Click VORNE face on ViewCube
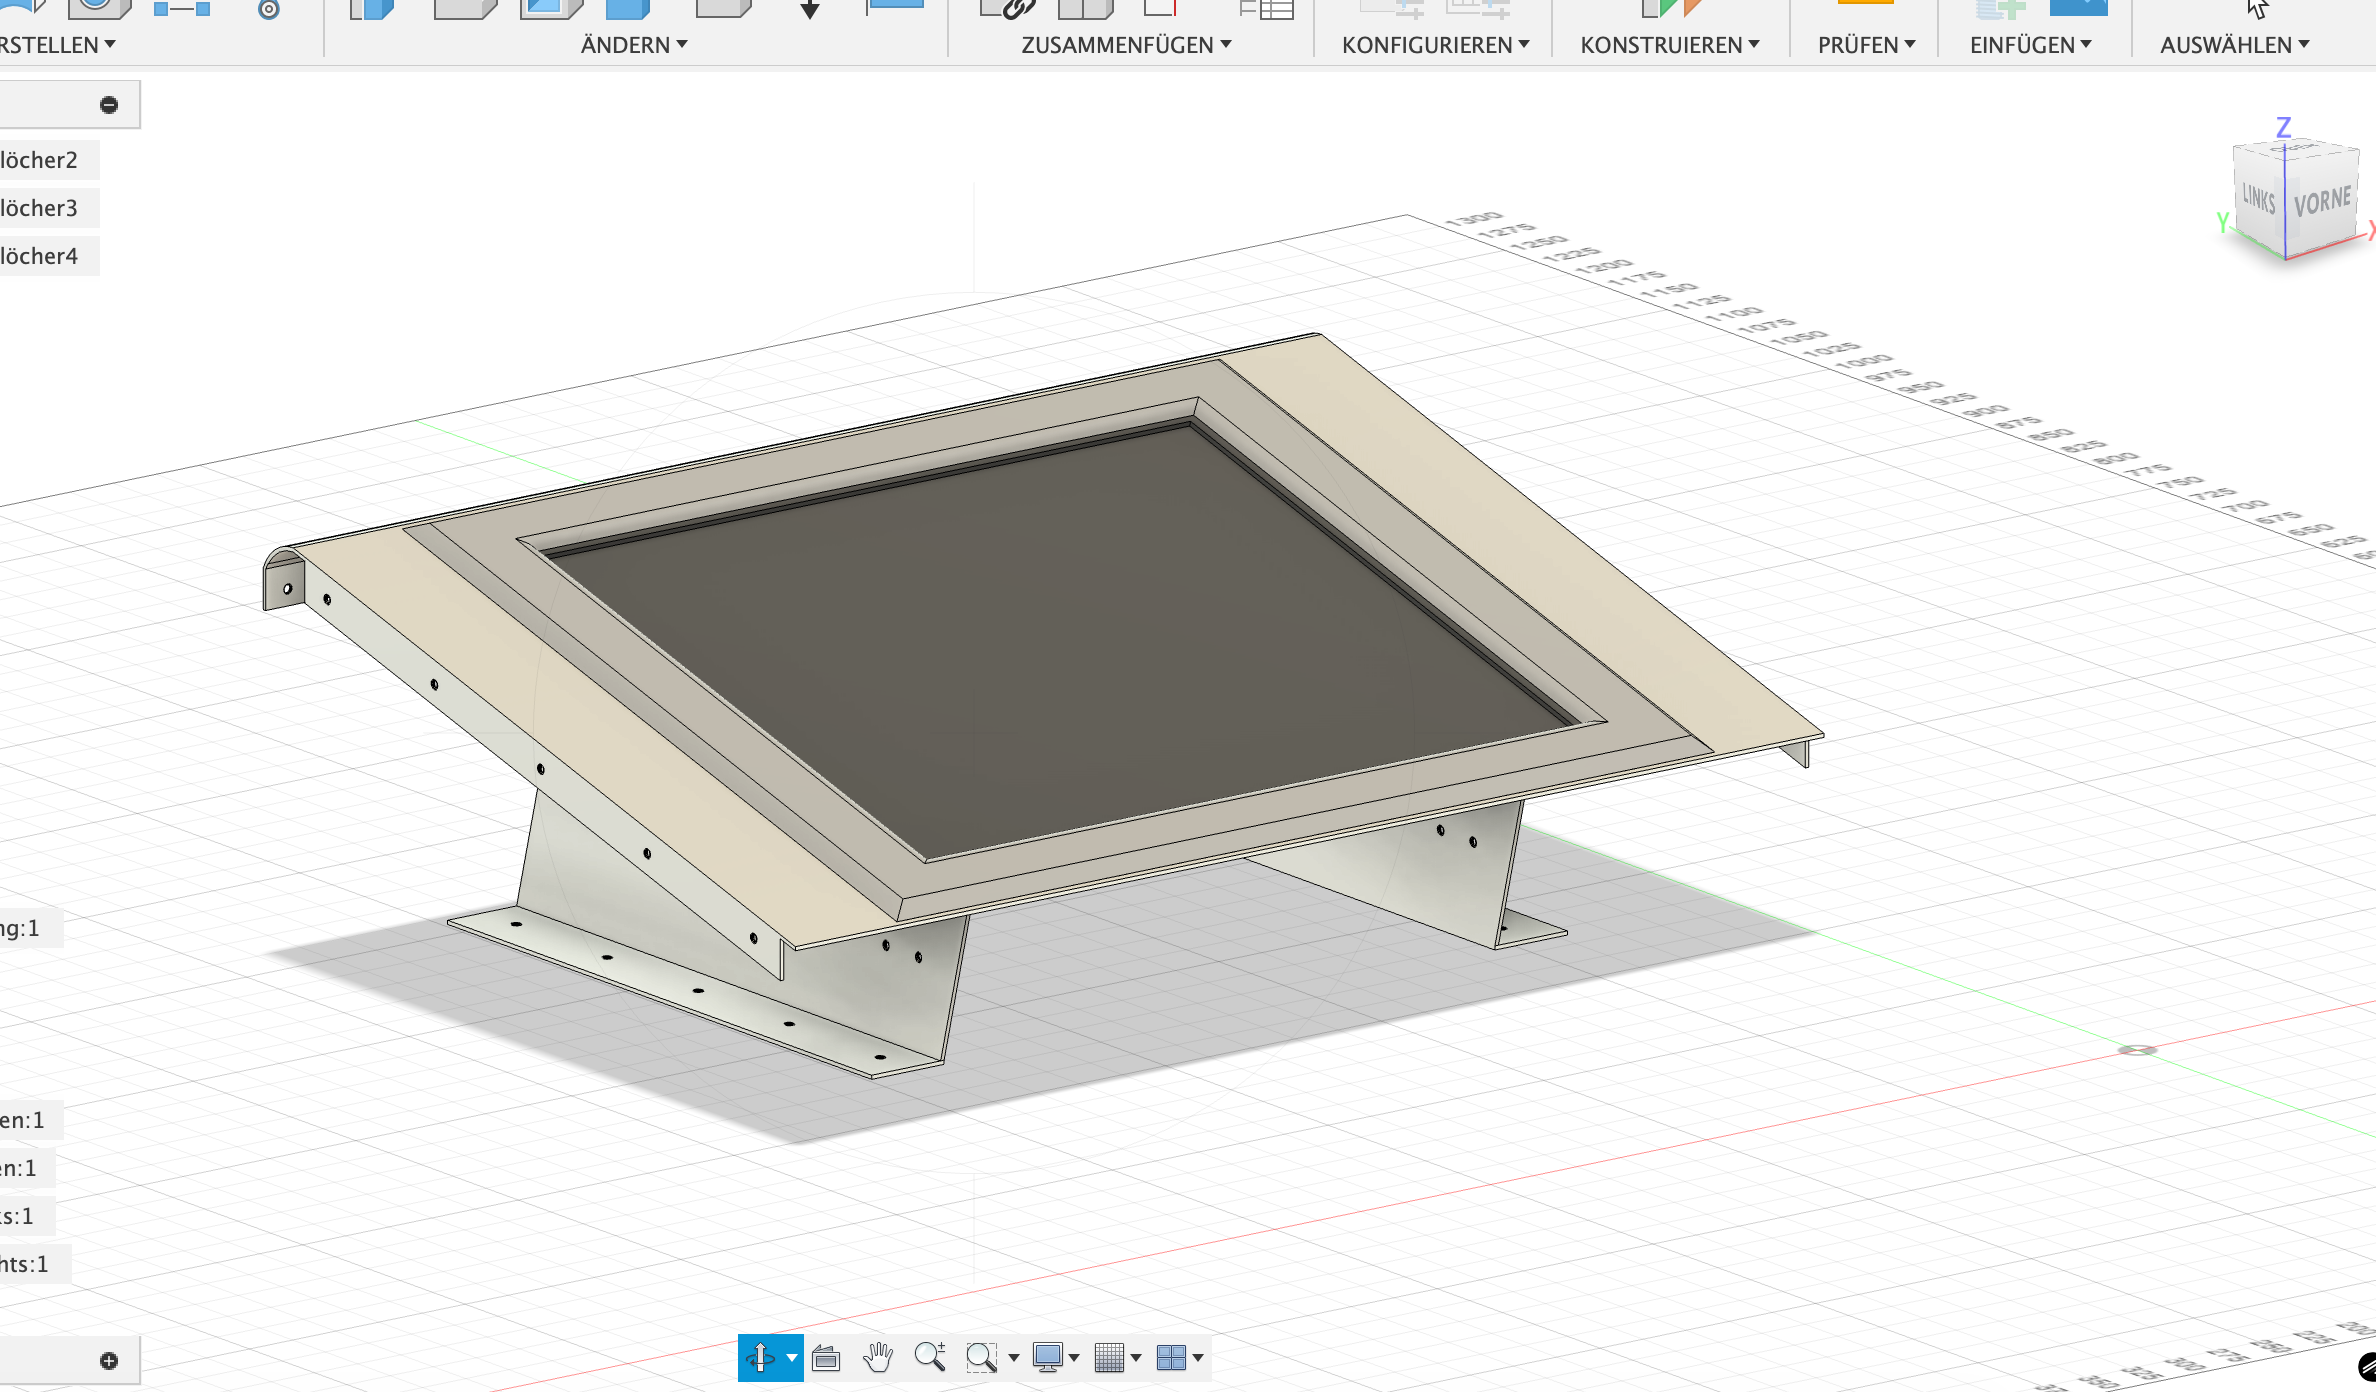 (x=2322, y=203)
